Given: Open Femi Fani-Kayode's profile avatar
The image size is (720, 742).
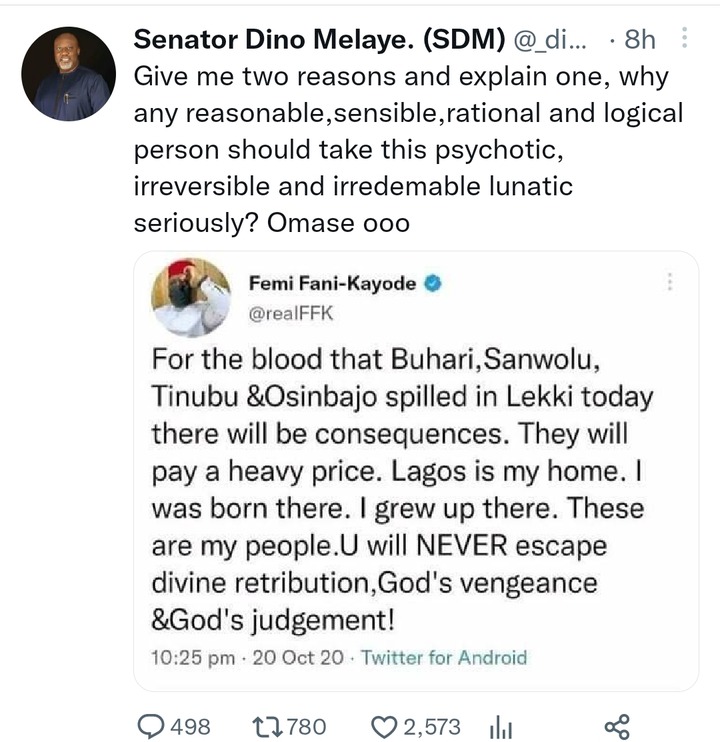Looking at the screenshot, I should tap(191, 298).
